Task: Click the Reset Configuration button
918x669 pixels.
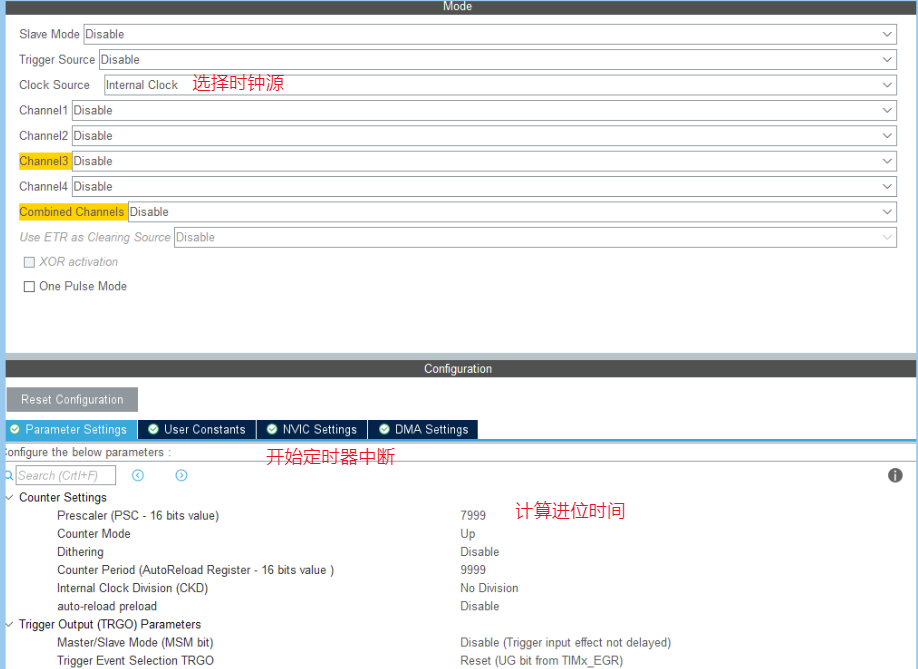Action: pyautogui.click(x=72, y=400)
